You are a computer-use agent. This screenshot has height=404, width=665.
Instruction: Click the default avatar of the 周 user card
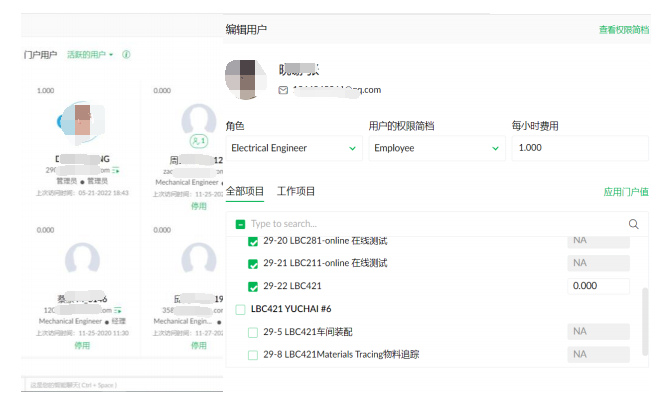pos(199,119)
